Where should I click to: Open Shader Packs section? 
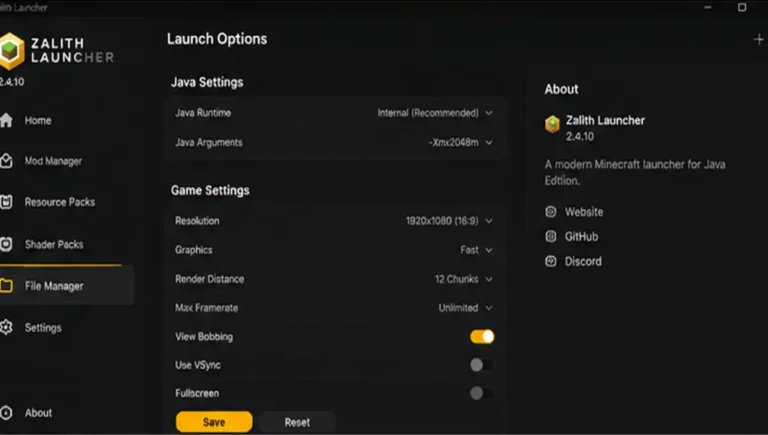[x=54, y=244]
